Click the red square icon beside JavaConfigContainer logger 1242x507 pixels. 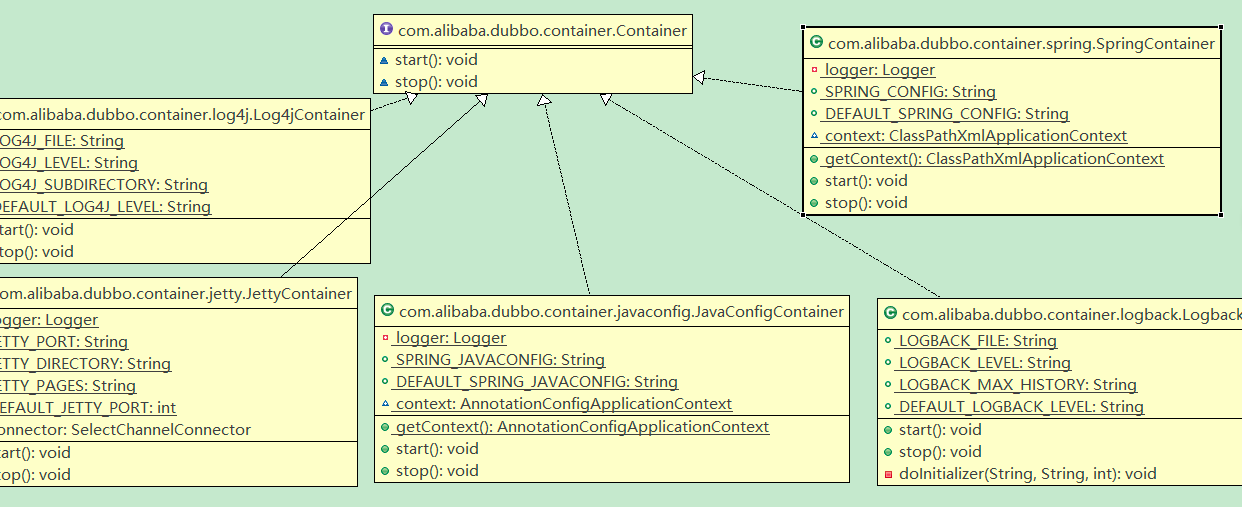click(386, 338)
